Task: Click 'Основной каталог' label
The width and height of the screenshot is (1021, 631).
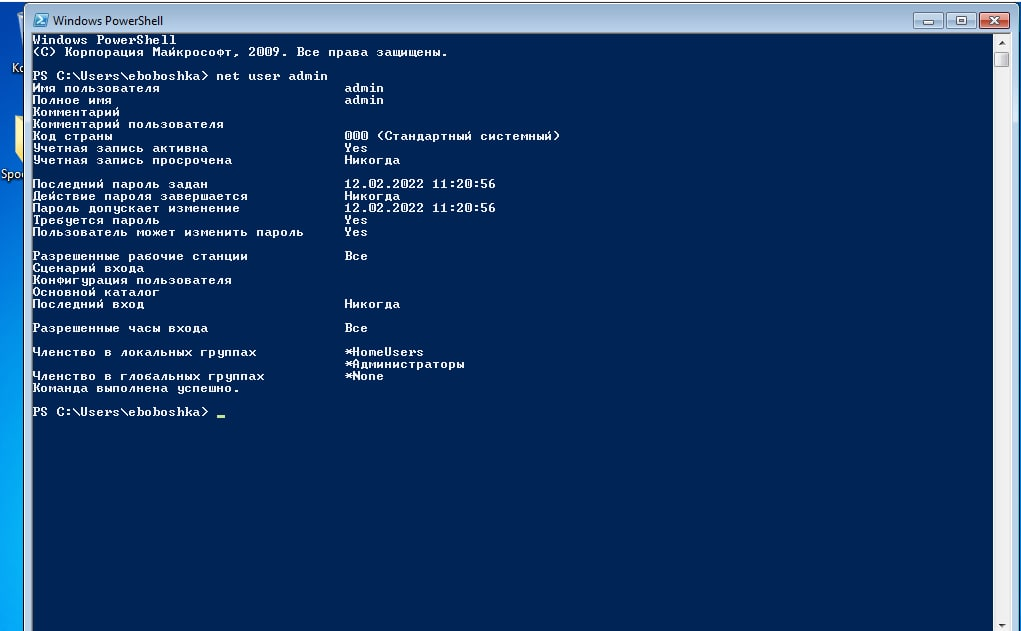Action: pos(96,292)
